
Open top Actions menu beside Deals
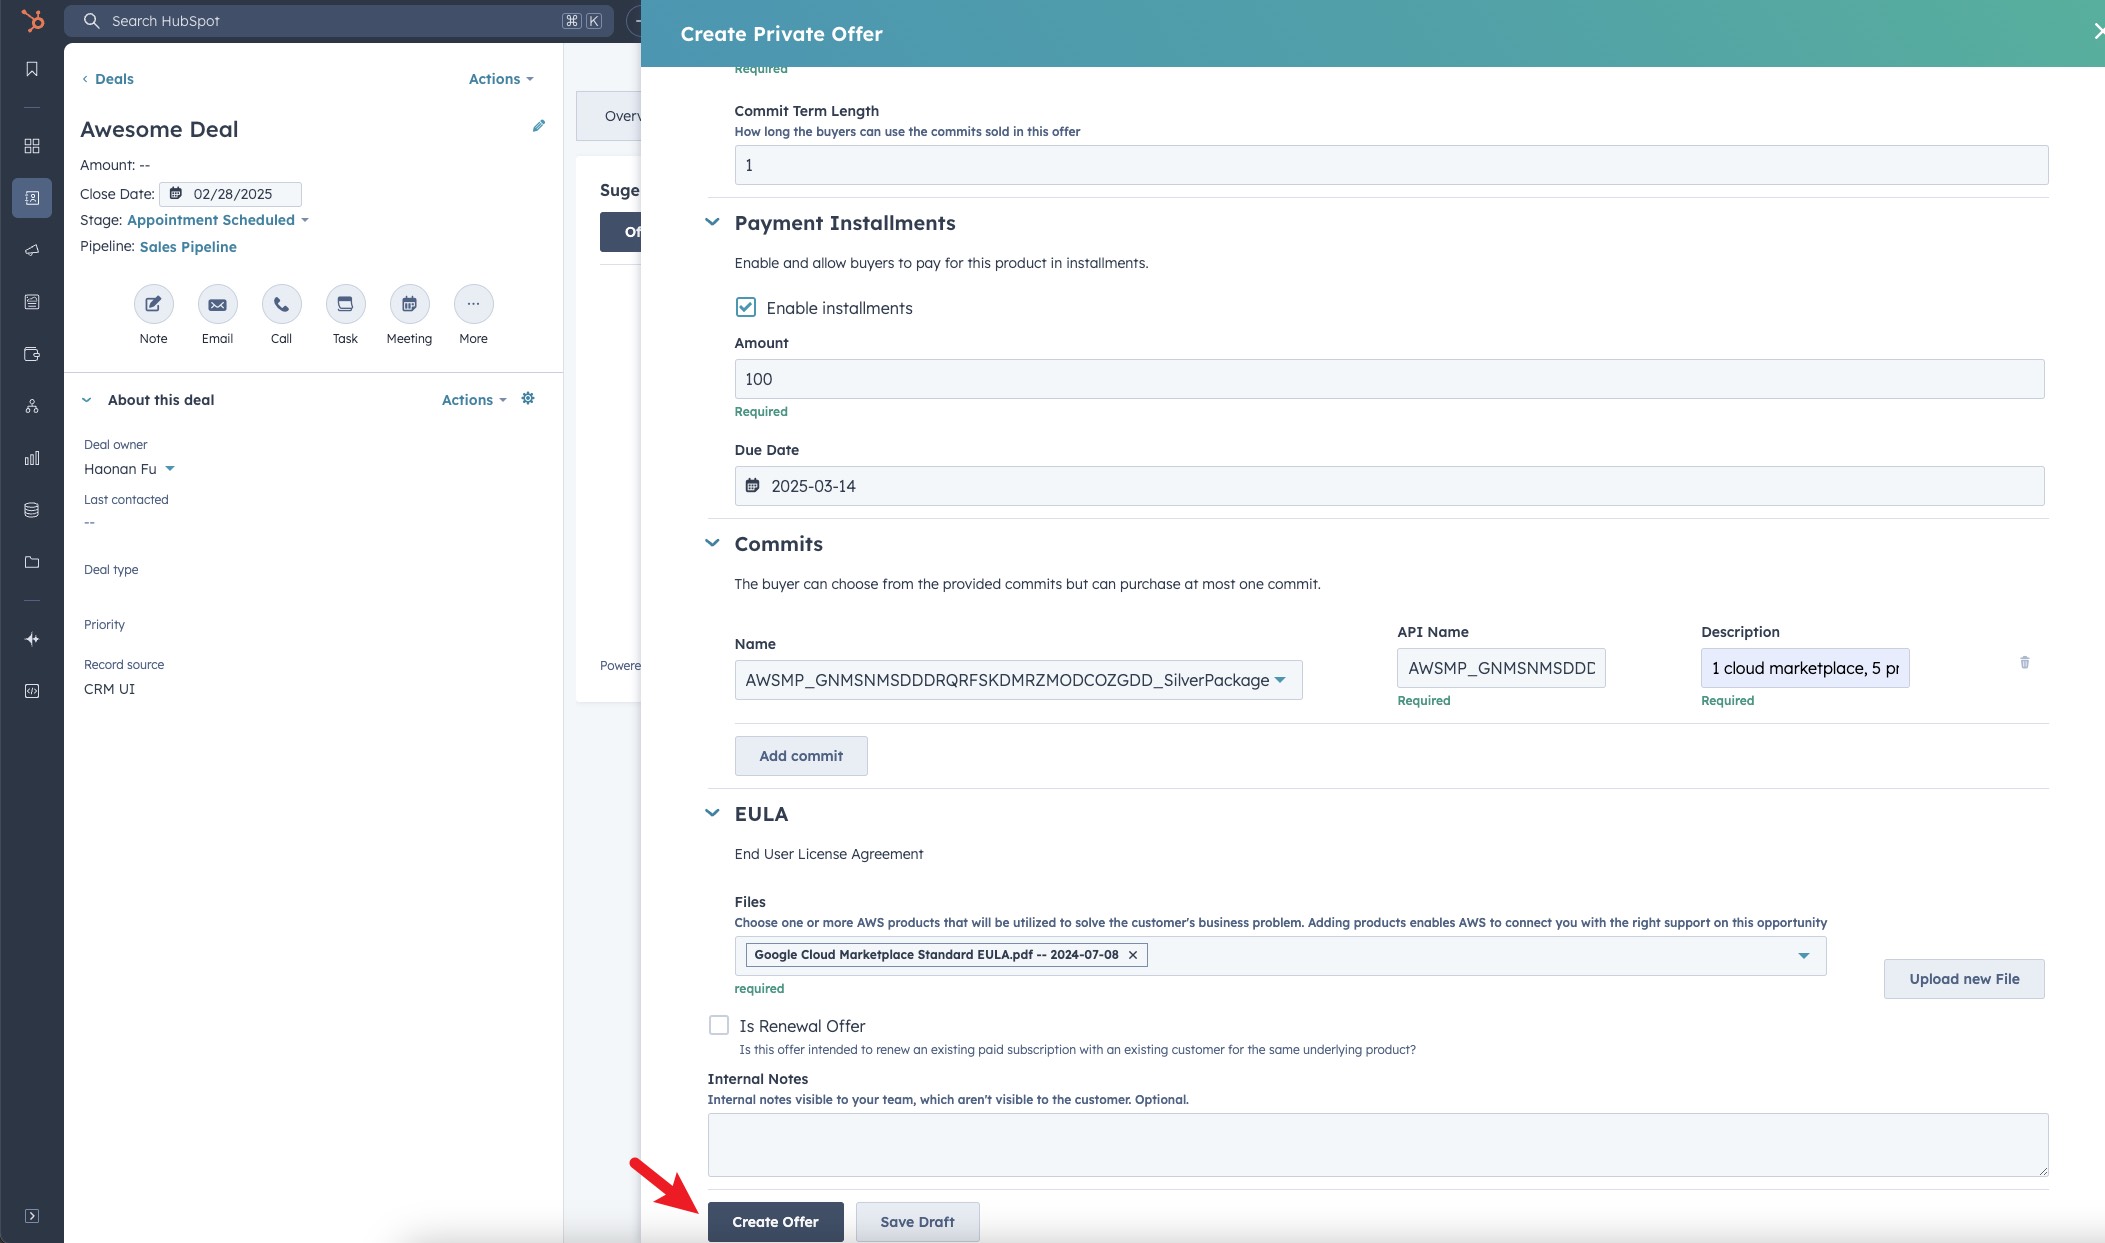tap(500, 79)
